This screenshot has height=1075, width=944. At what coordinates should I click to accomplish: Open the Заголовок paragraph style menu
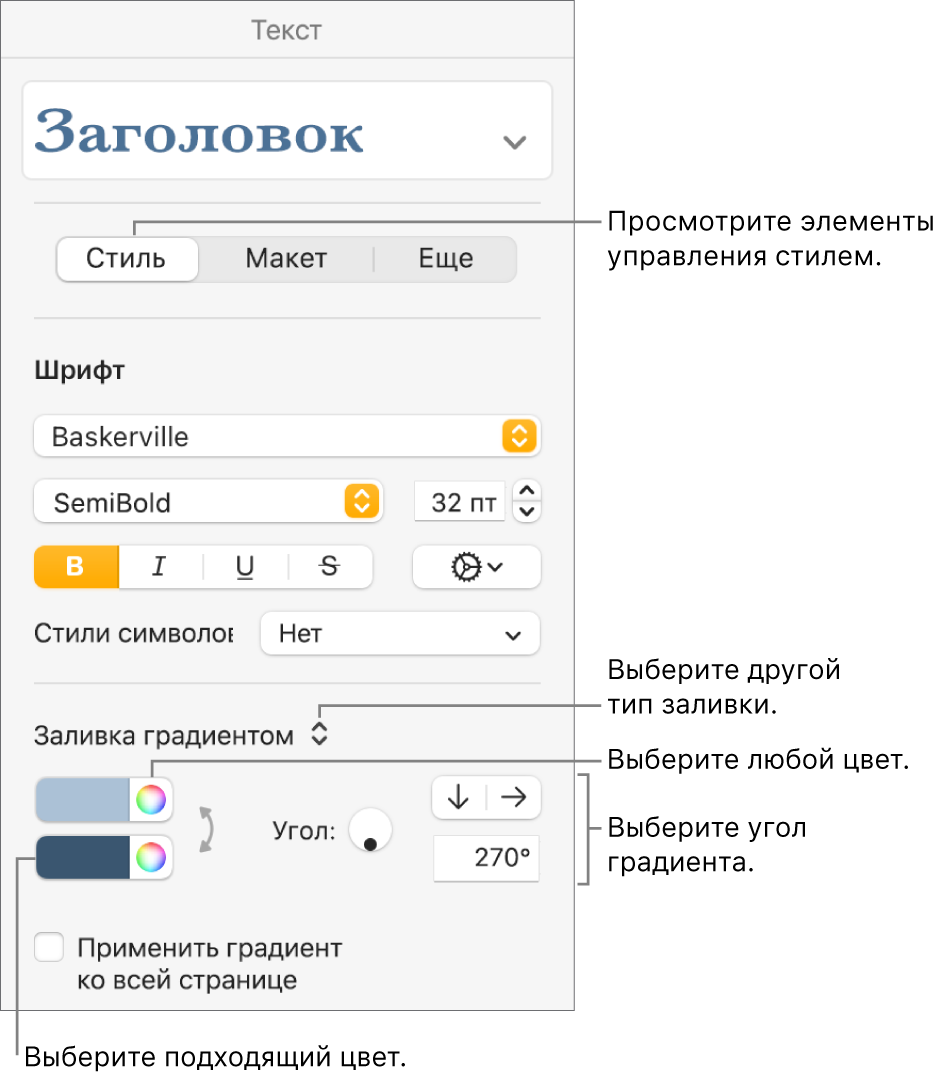click(287, 130)
